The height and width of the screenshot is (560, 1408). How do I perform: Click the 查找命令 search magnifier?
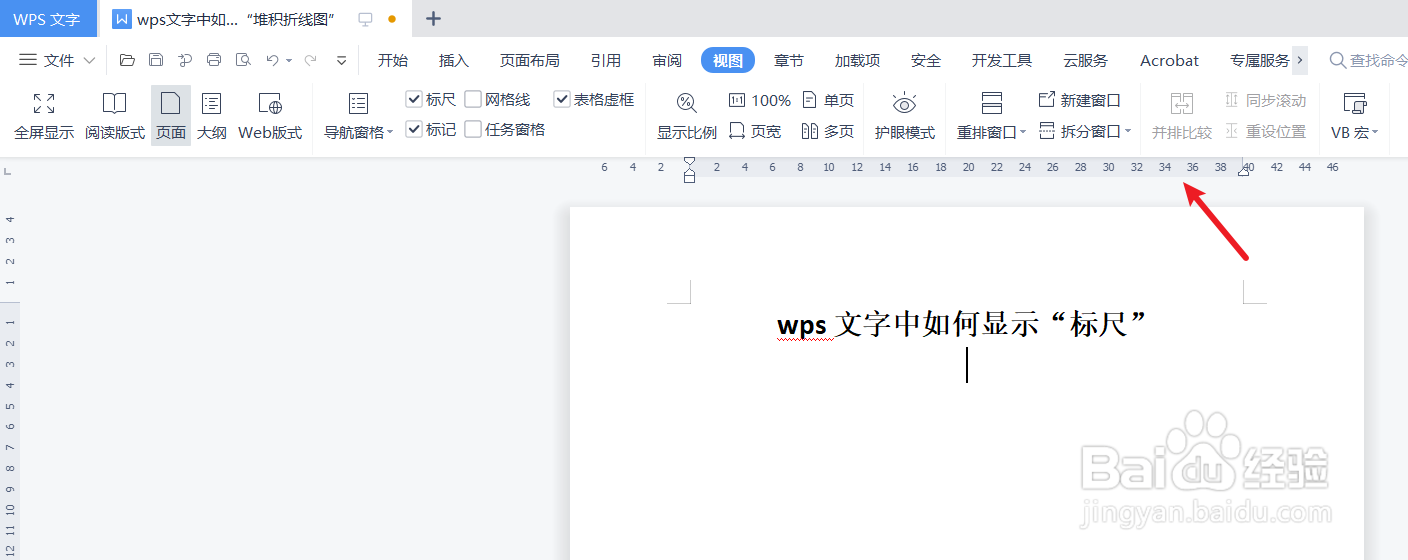pos(1337,60)
